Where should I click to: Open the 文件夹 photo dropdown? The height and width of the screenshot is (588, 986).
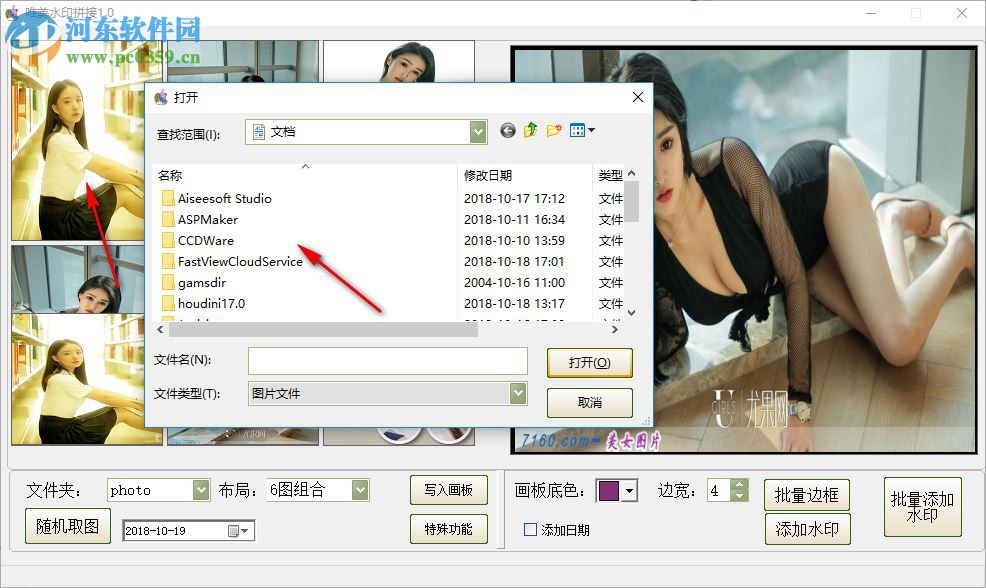[201, 490]
